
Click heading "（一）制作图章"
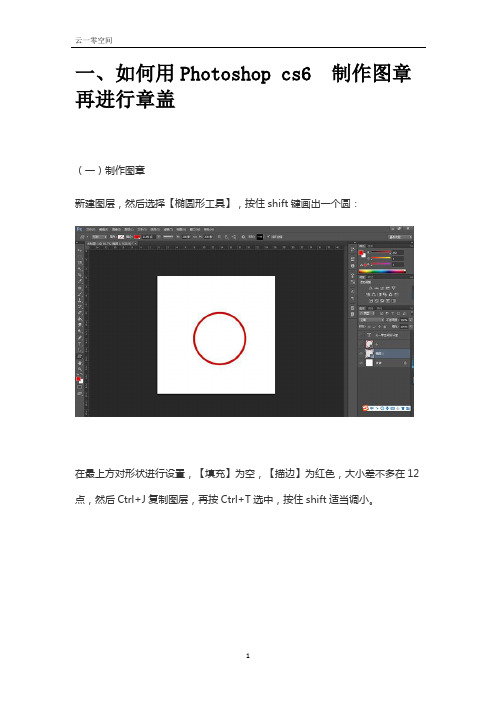(x=110, y=170)
